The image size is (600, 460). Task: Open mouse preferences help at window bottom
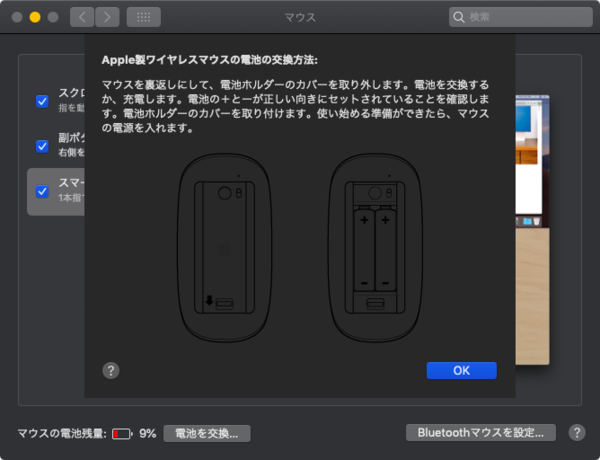[x=577, y=432]
